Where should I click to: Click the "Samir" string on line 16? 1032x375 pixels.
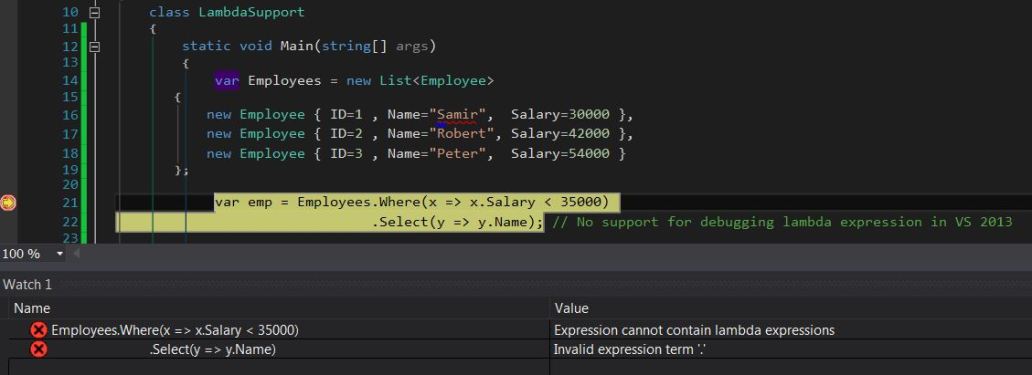(x=457, y=115)
